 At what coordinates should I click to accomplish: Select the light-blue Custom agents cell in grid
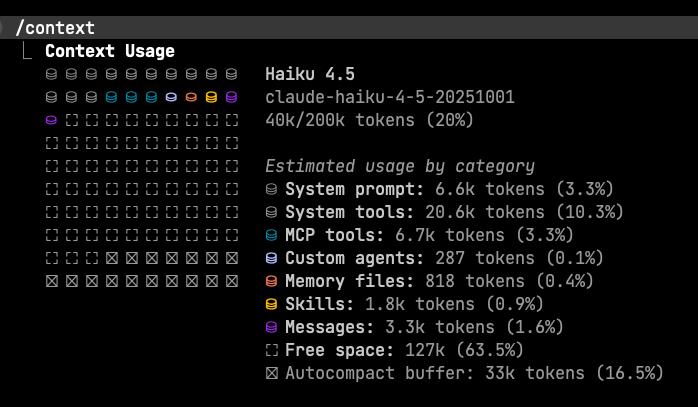coord(171,97)
